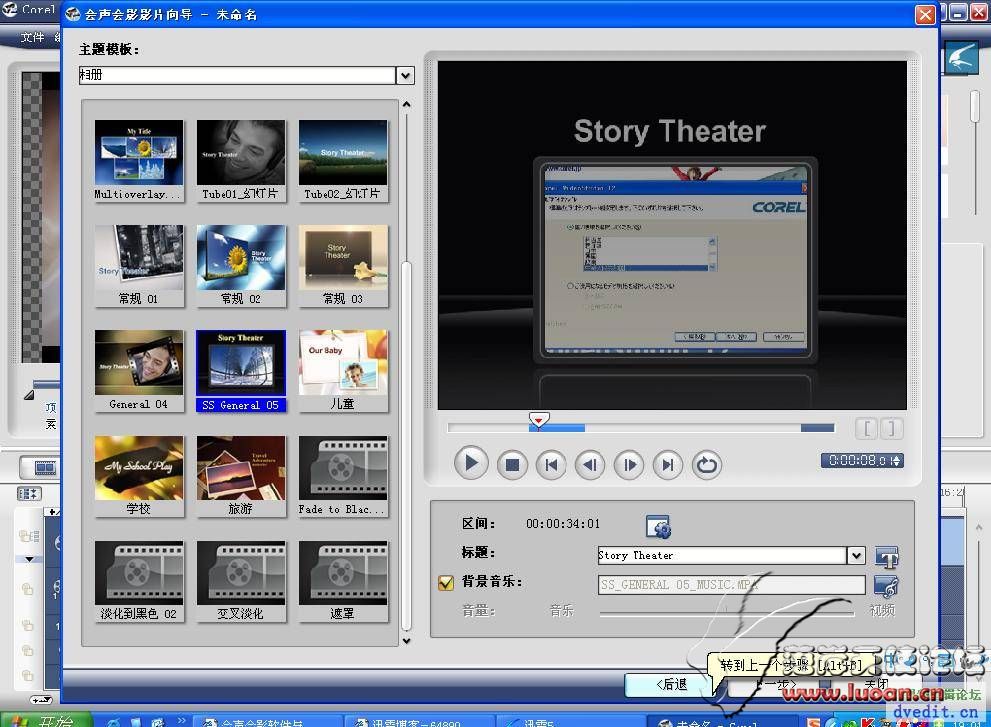Toggle the 背景音乐 checkbox
Screen dimensions: 991x727
click(x=446, y=583)
